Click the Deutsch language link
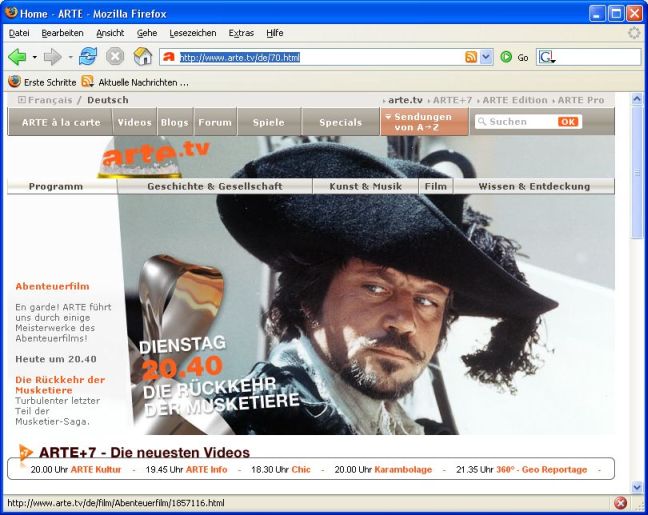This screenshot has height=515, width=648. coord(108,100)
